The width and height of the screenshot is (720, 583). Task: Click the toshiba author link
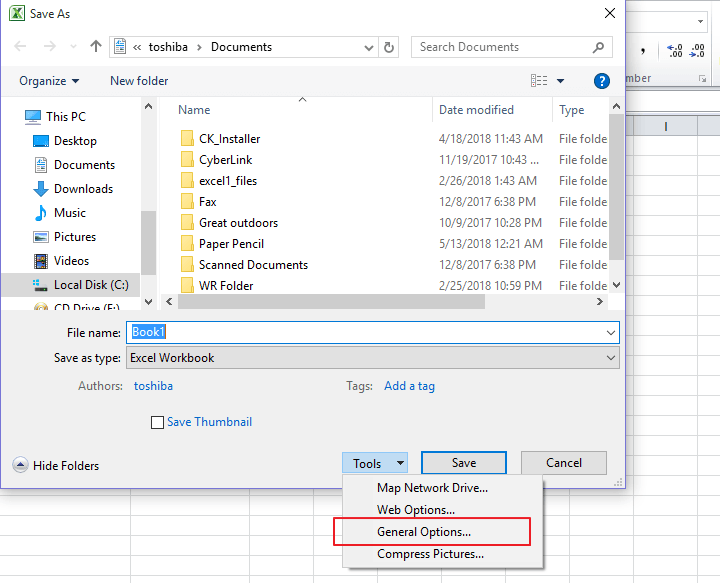point(153,386)
